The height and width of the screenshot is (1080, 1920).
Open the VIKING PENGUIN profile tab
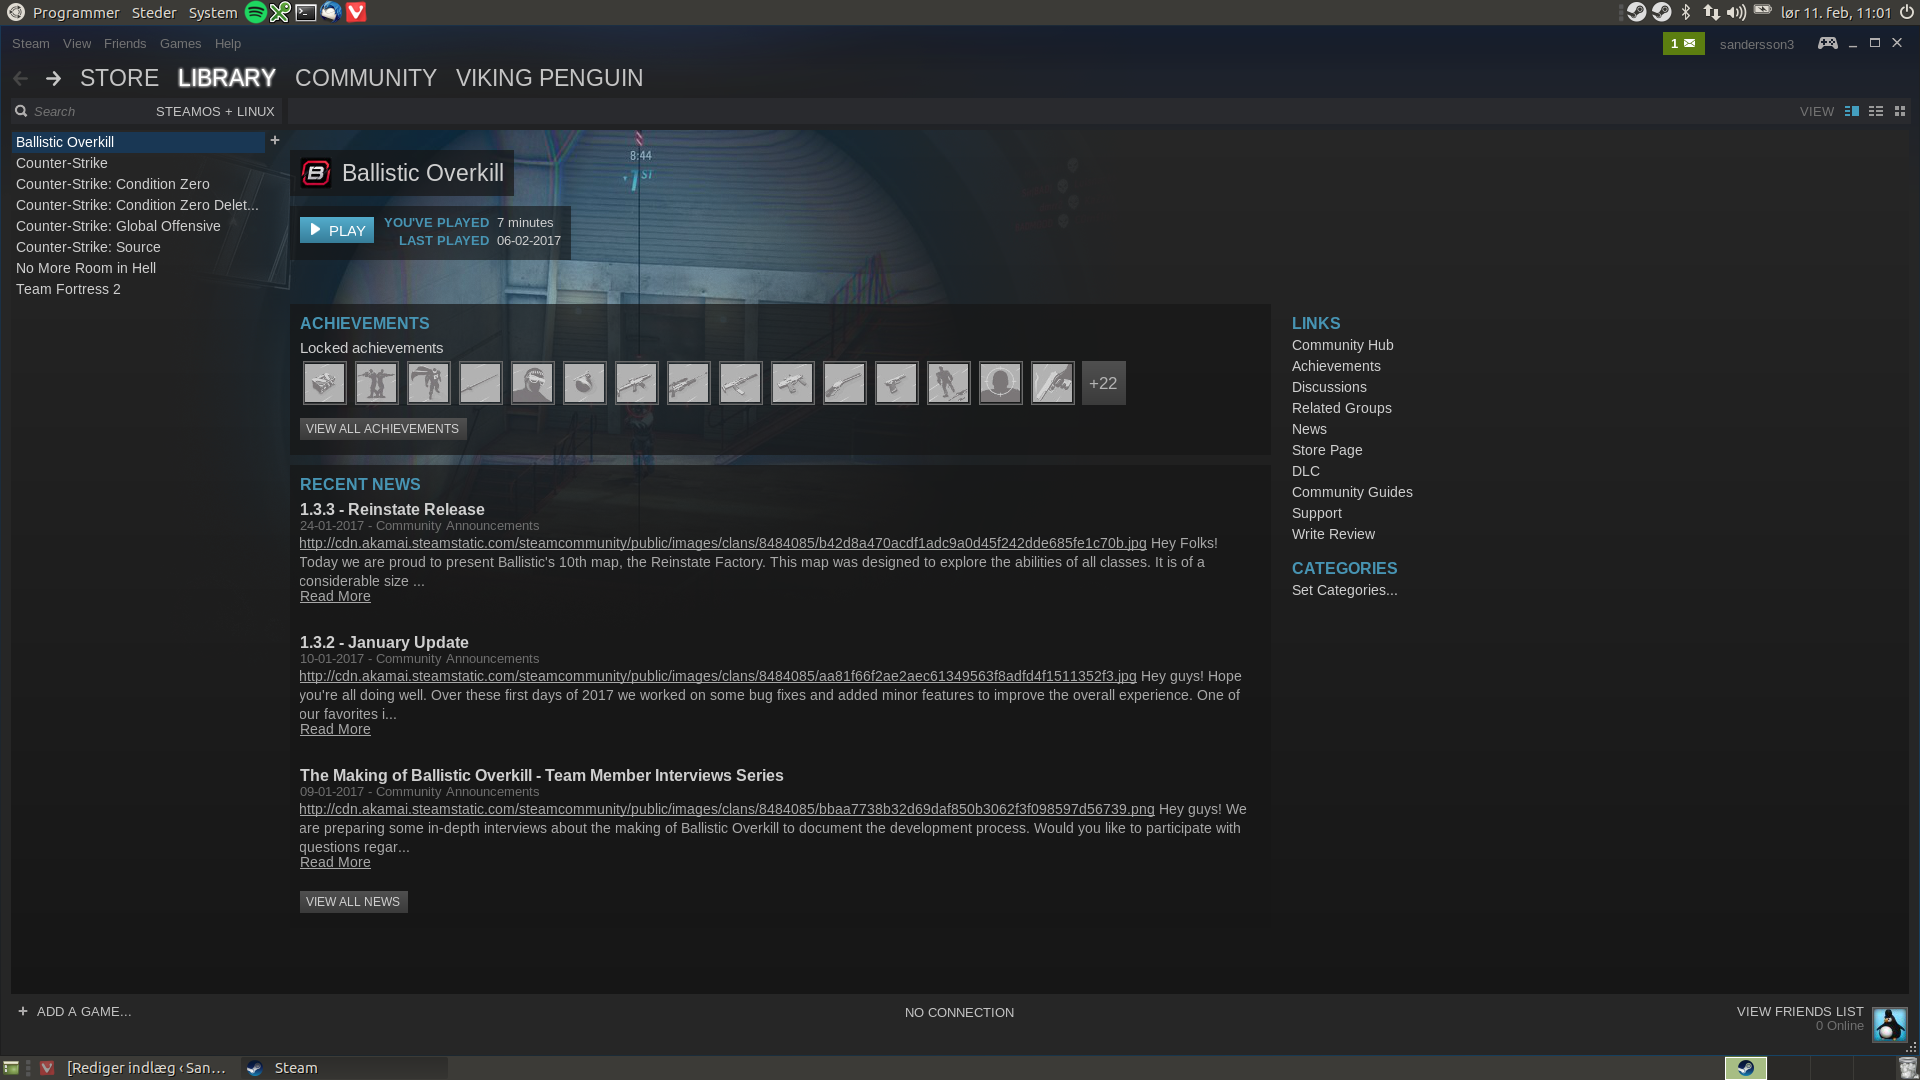coord(549,78)
